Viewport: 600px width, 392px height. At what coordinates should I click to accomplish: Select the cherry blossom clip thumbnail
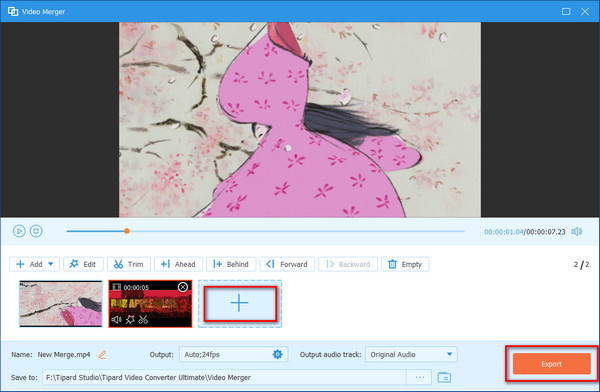pos(61,304)
